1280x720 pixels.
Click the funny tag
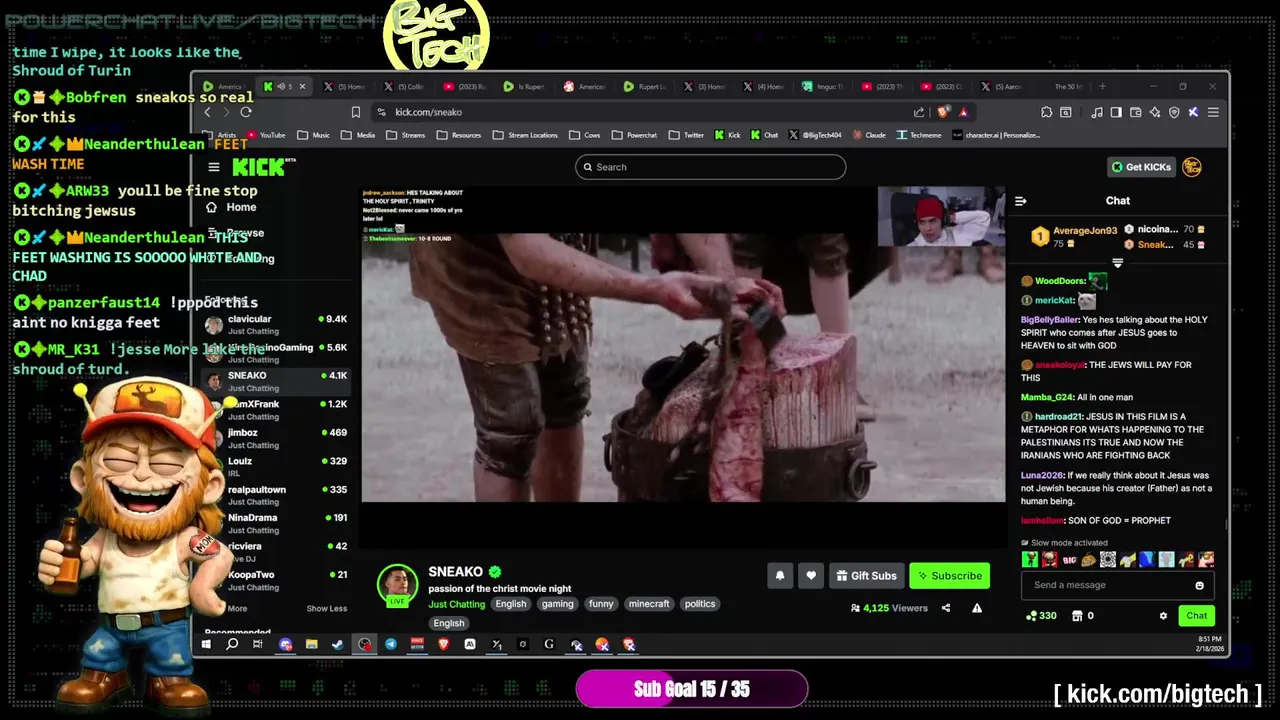click(x=601, y=604)
